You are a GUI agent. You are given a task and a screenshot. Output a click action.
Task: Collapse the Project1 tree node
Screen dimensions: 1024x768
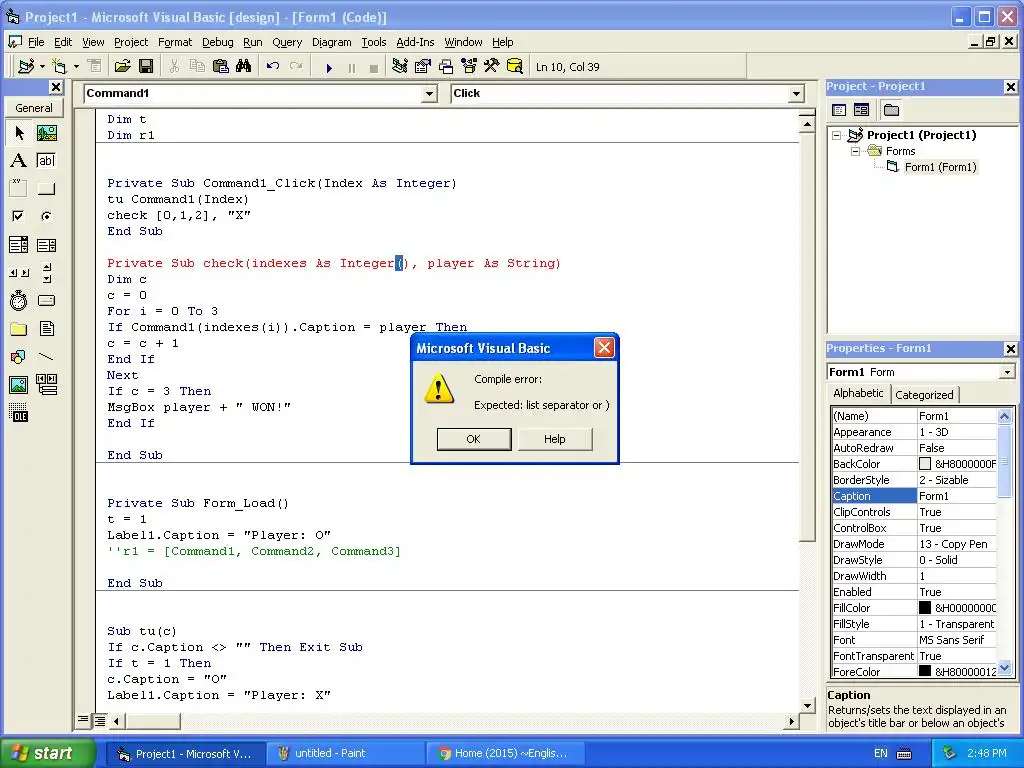click(x=837, y=135)
